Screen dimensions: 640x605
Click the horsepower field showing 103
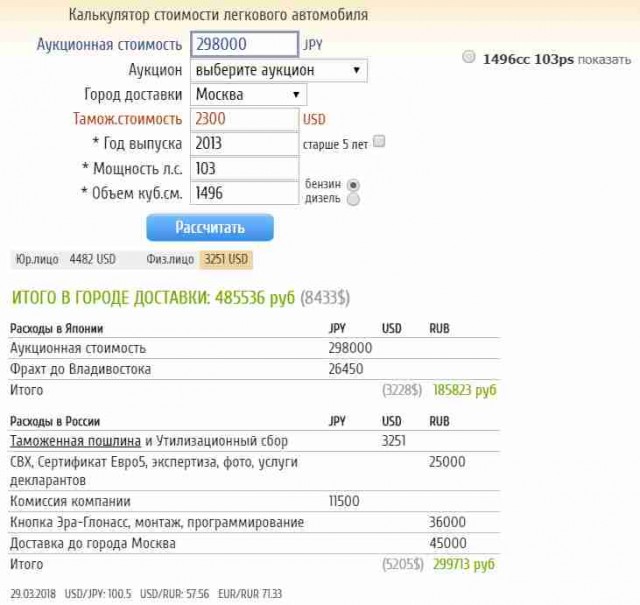point(244,168)
